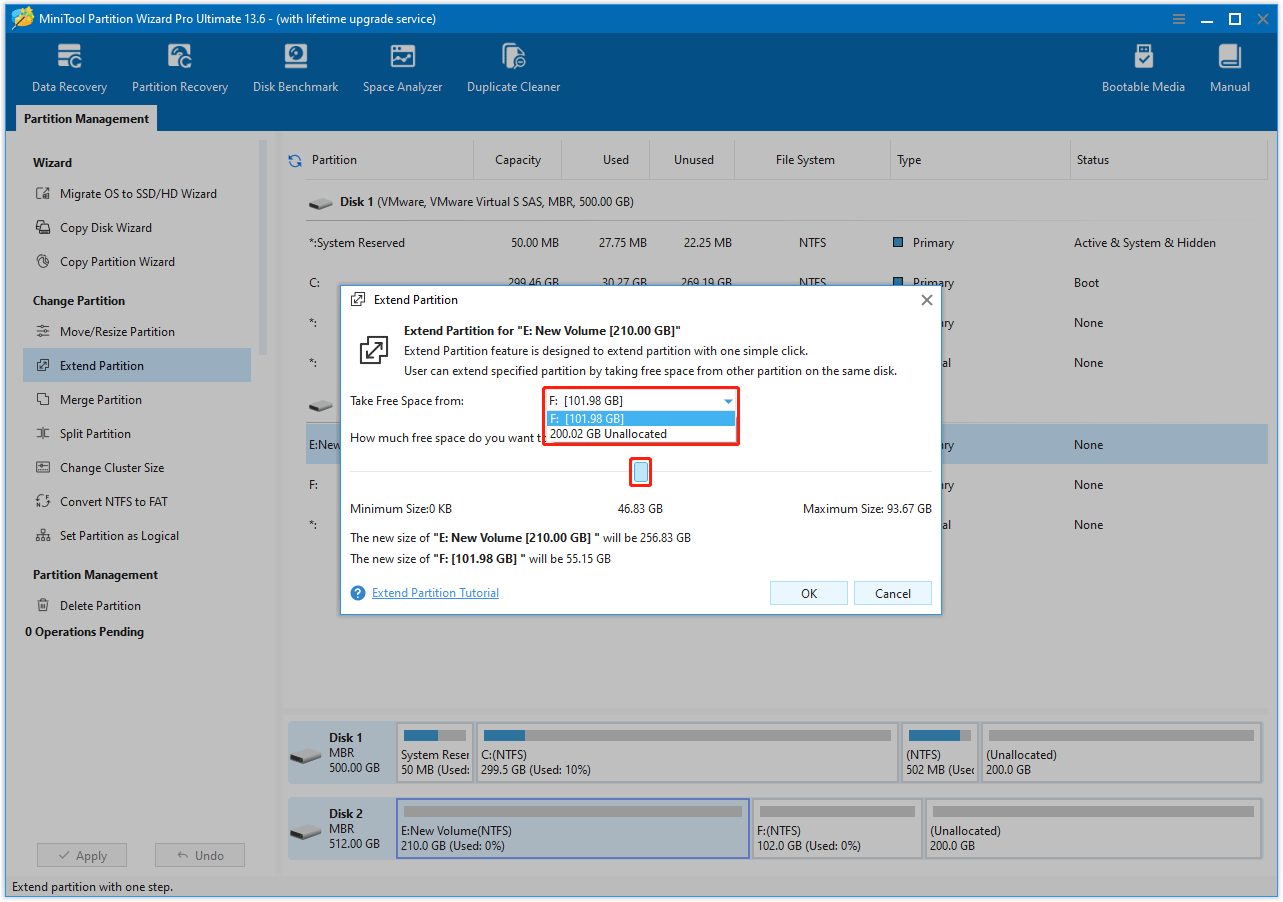Click Active & System & Hidden status
This screenshot has height=902, width=1283.
tap(1145, 243)
